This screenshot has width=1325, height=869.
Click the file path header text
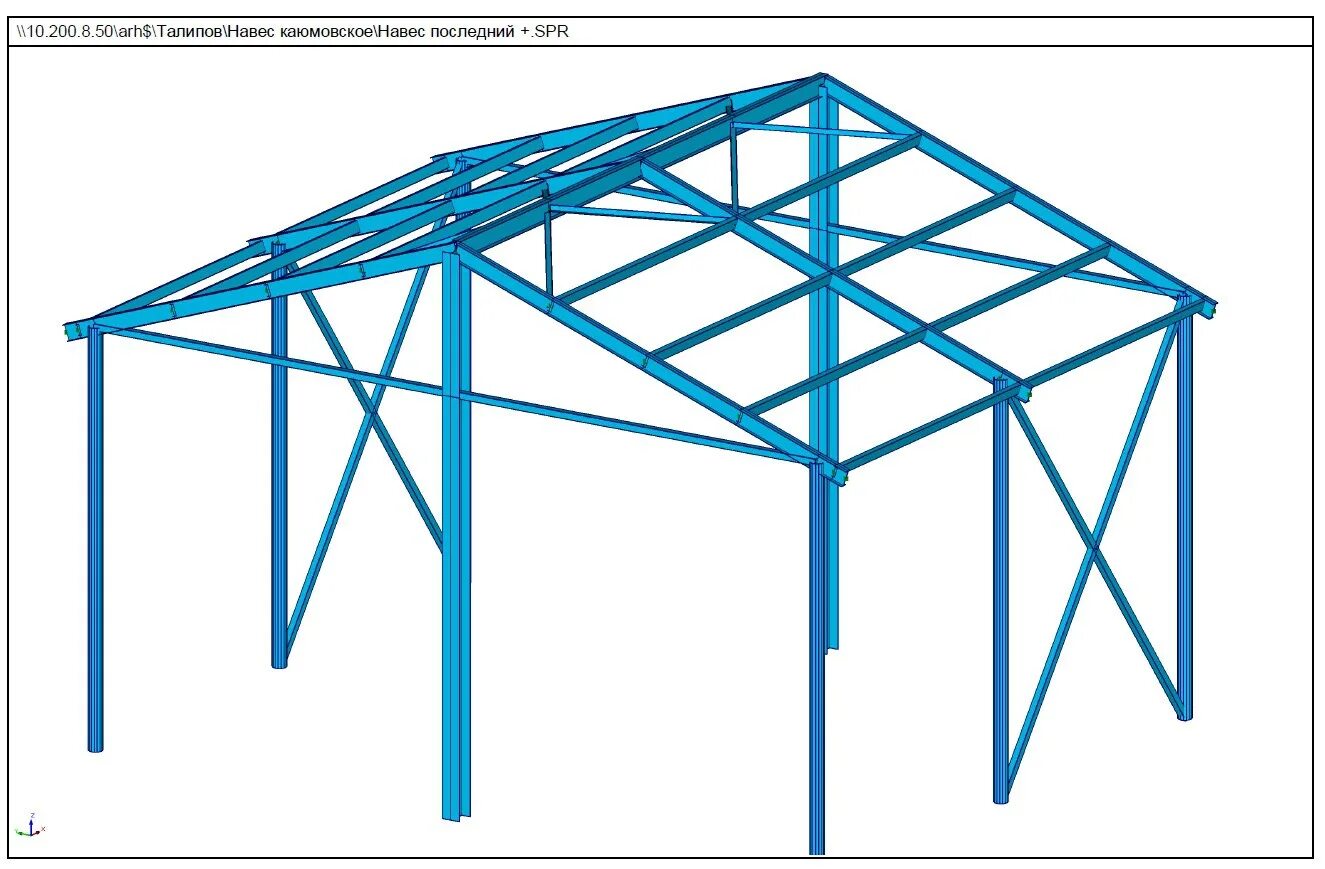(x=292, y=32)
